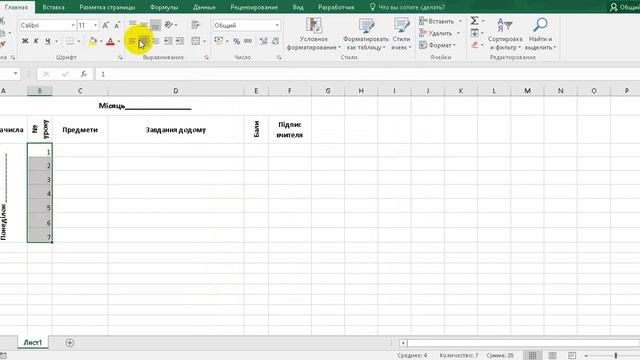This screenshot has width=640, height=360.
Task: Open the underline style dropdown arrow
Action: [56, 41]
